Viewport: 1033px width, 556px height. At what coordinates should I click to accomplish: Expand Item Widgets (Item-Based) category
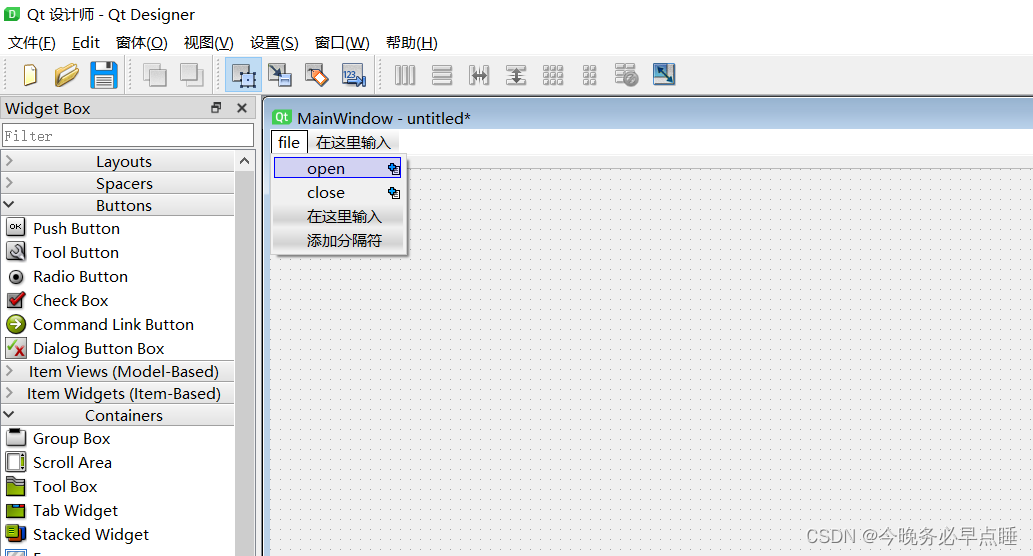pyautogui.click(x=119, y=393)
